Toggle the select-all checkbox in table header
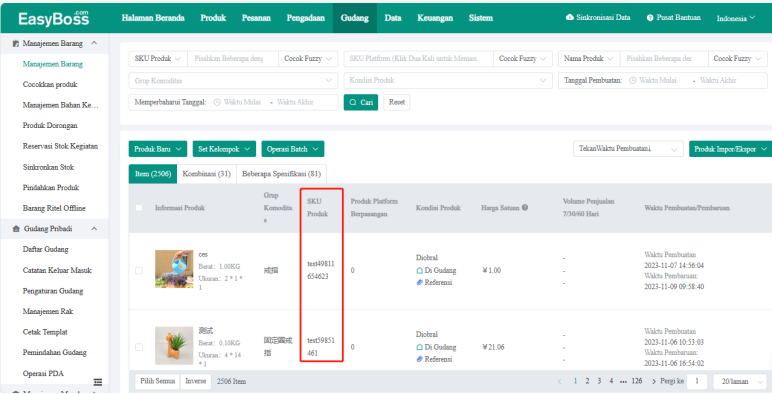Image resolution: width=772 pixels, height=394 pixels. click(x=139, y=208)
